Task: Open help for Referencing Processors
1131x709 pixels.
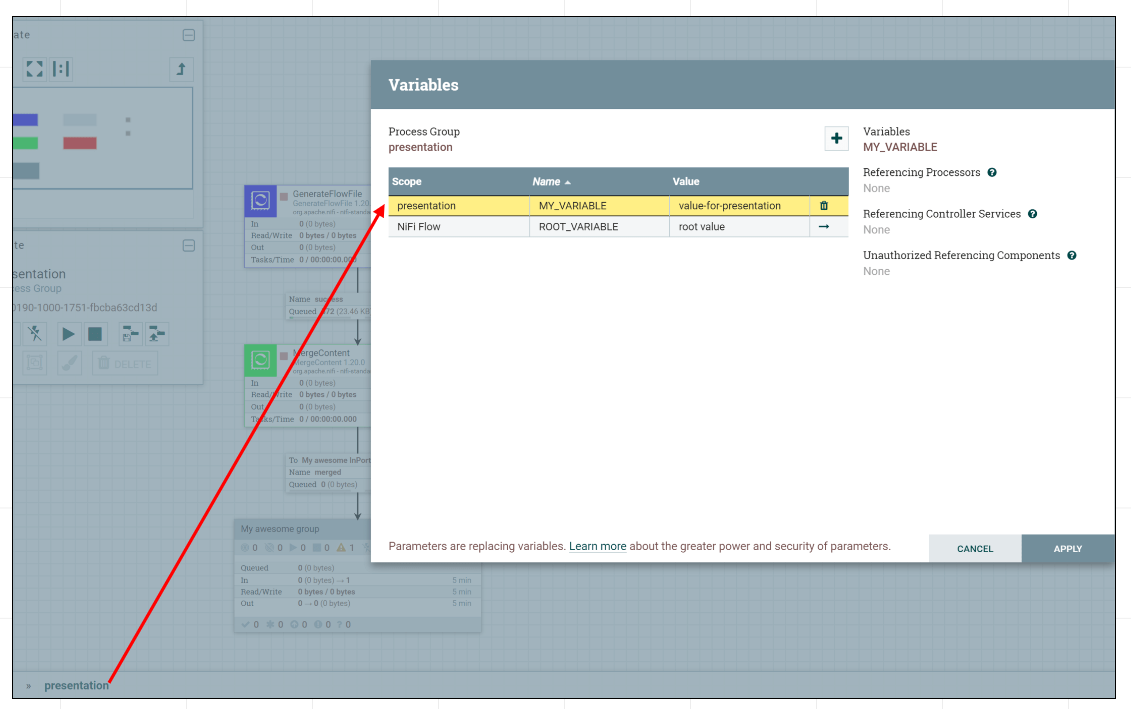Action: (x=992, y=172)
